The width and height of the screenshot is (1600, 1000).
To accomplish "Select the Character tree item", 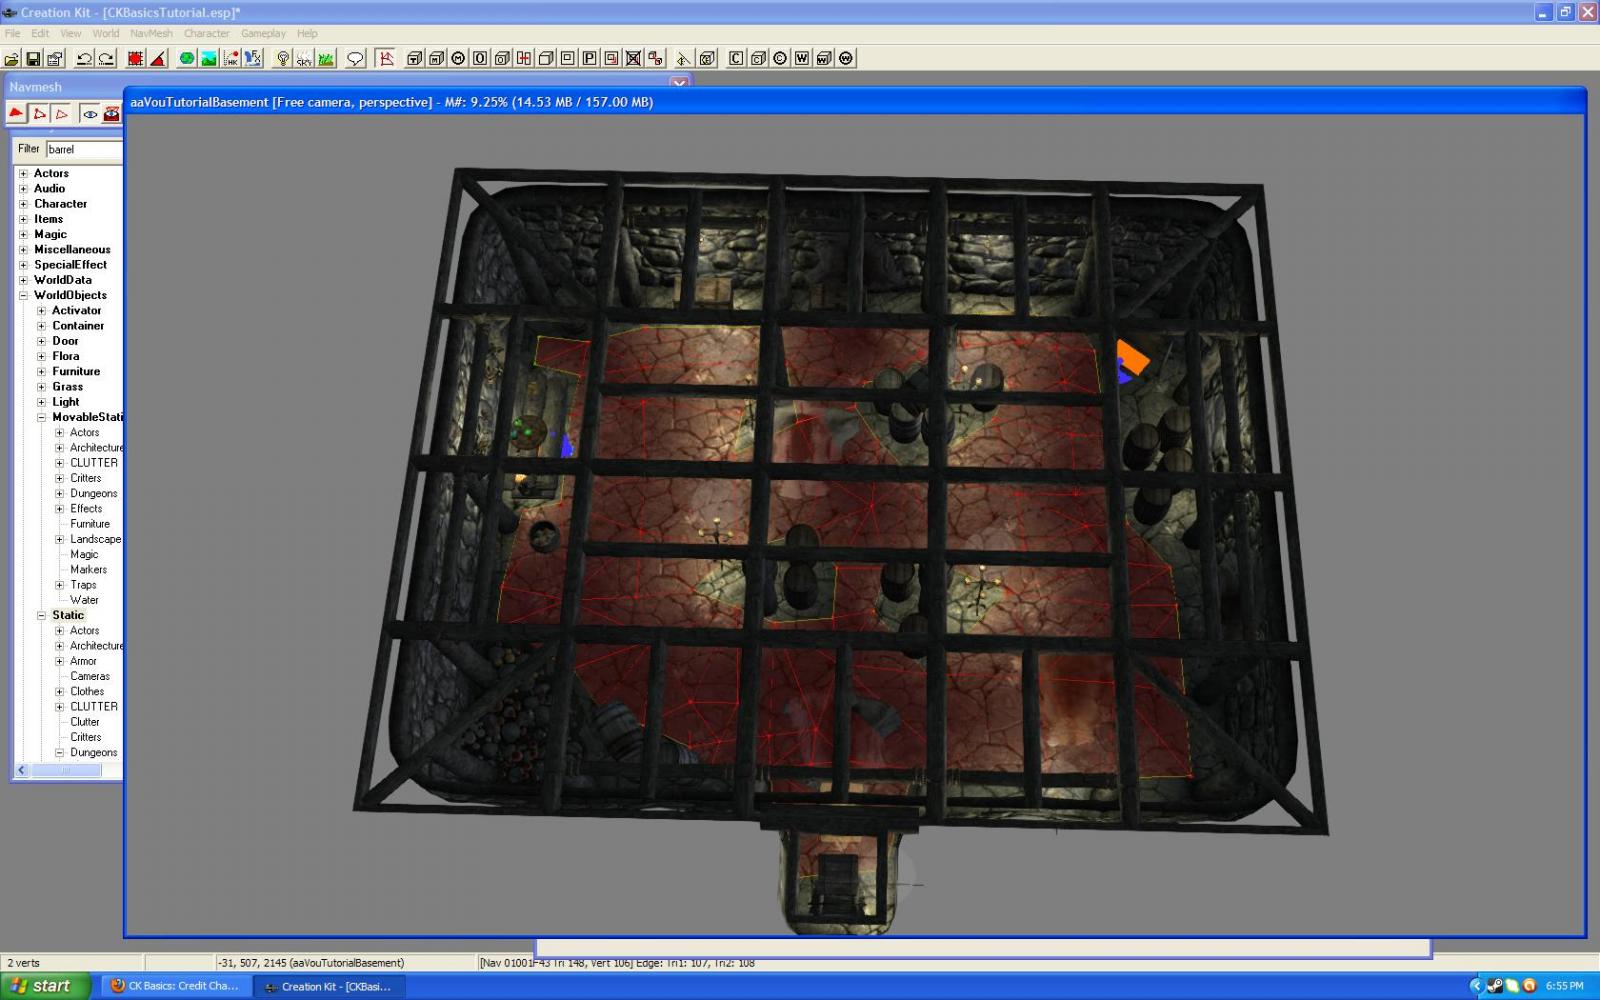I will (x=61, y=204).
